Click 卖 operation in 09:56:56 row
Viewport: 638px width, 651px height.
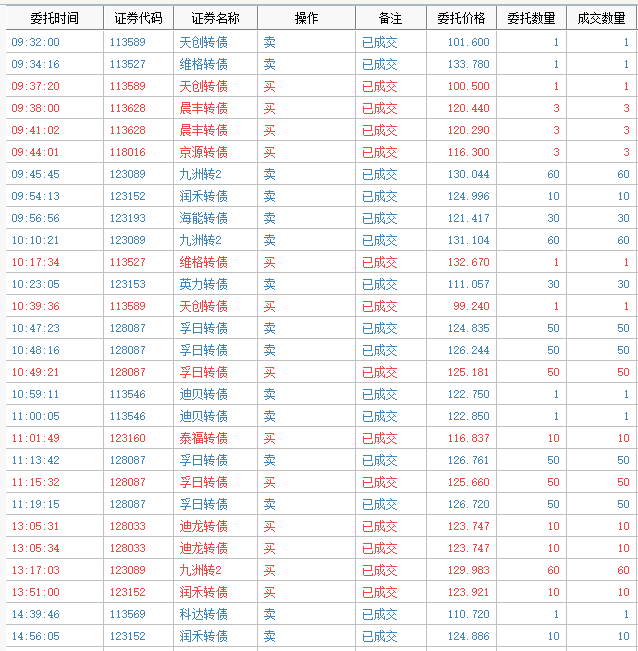[x=269, y=218]
